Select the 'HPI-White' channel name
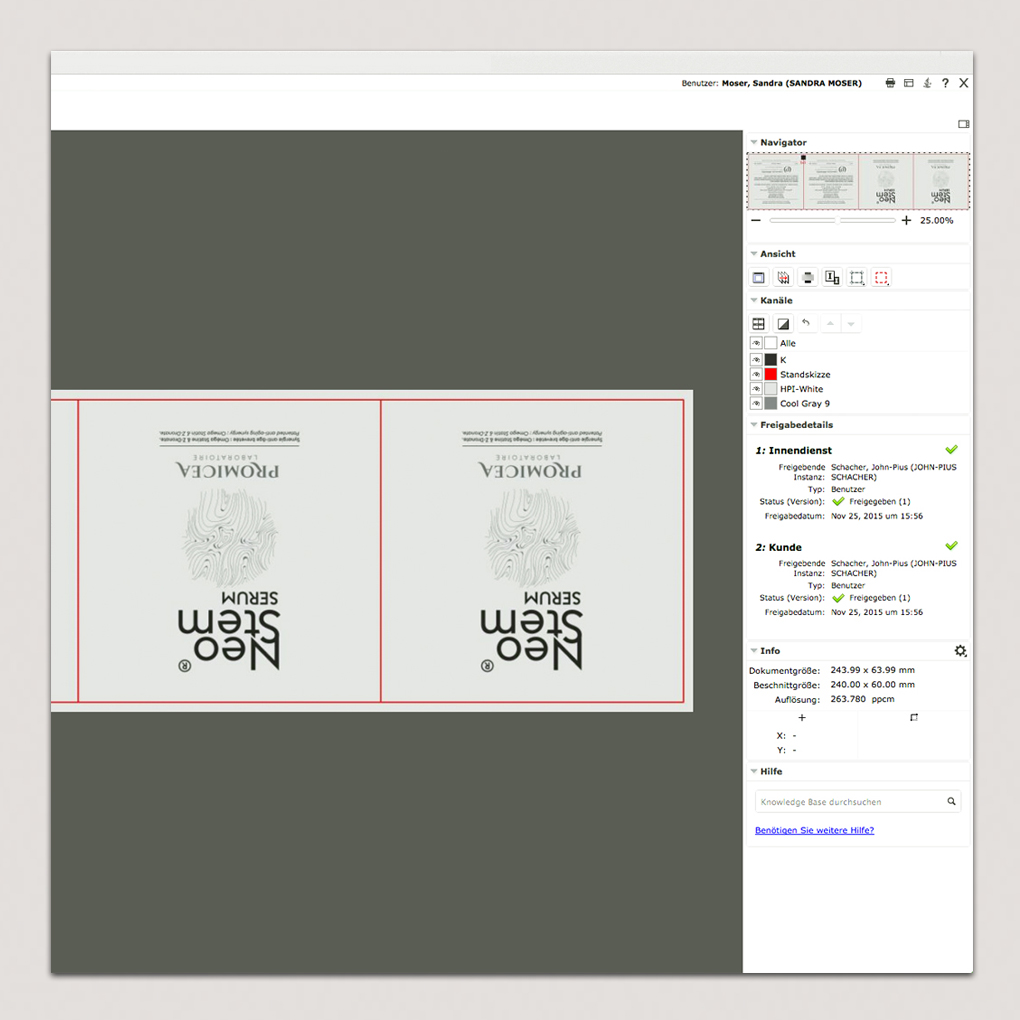 click(x=801, y=388)
